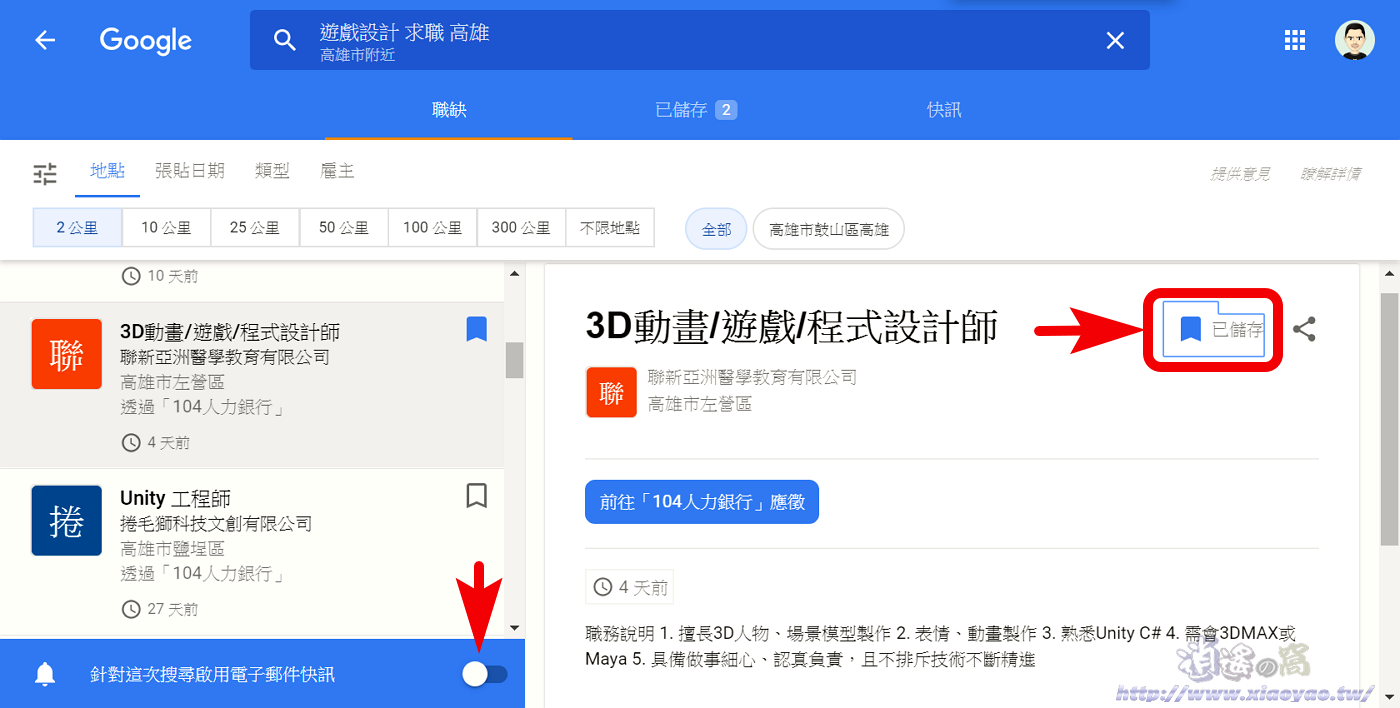The width and height of the screenshot is (1400, 708).
Task: Switch to the 快訊 tab
Action: (944, 110)
